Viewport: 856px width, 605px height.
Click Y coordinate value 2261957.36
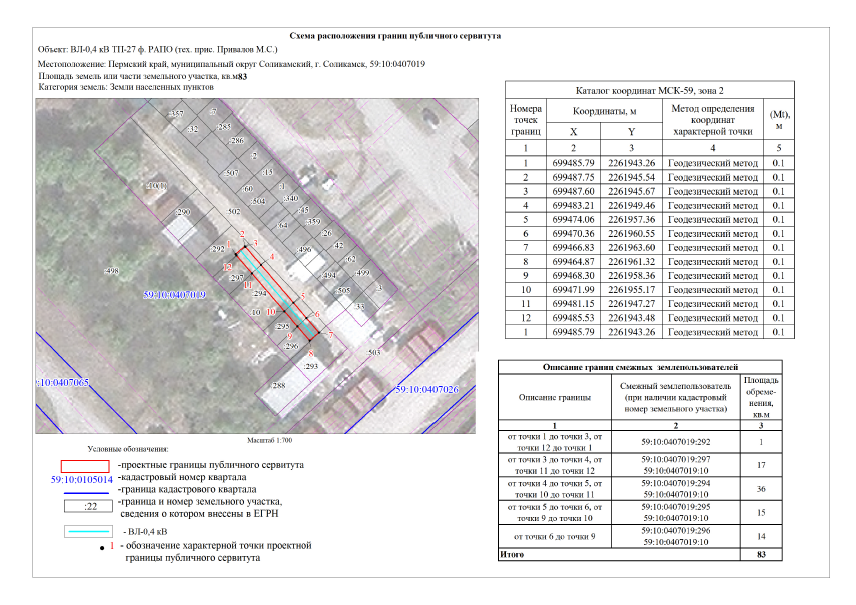click(x=632, y=220)
